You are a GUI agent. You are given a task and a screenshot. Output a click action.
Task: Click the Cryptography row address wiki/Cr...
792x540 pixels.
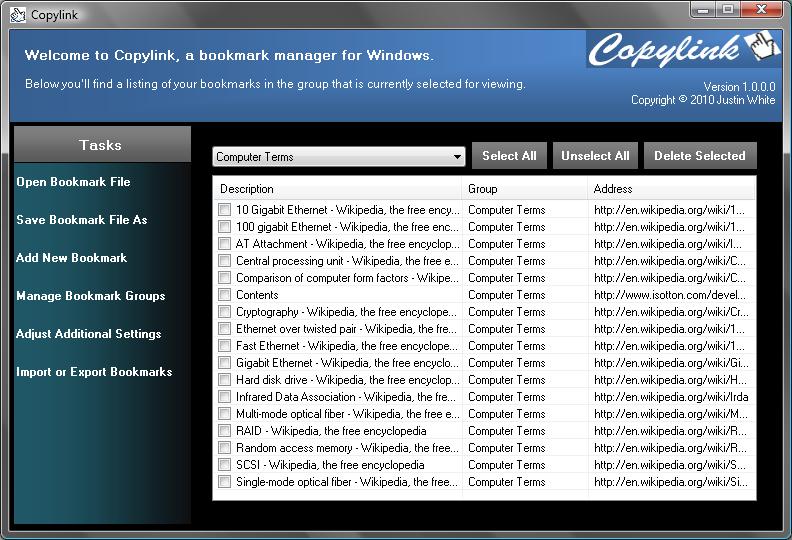671,312
